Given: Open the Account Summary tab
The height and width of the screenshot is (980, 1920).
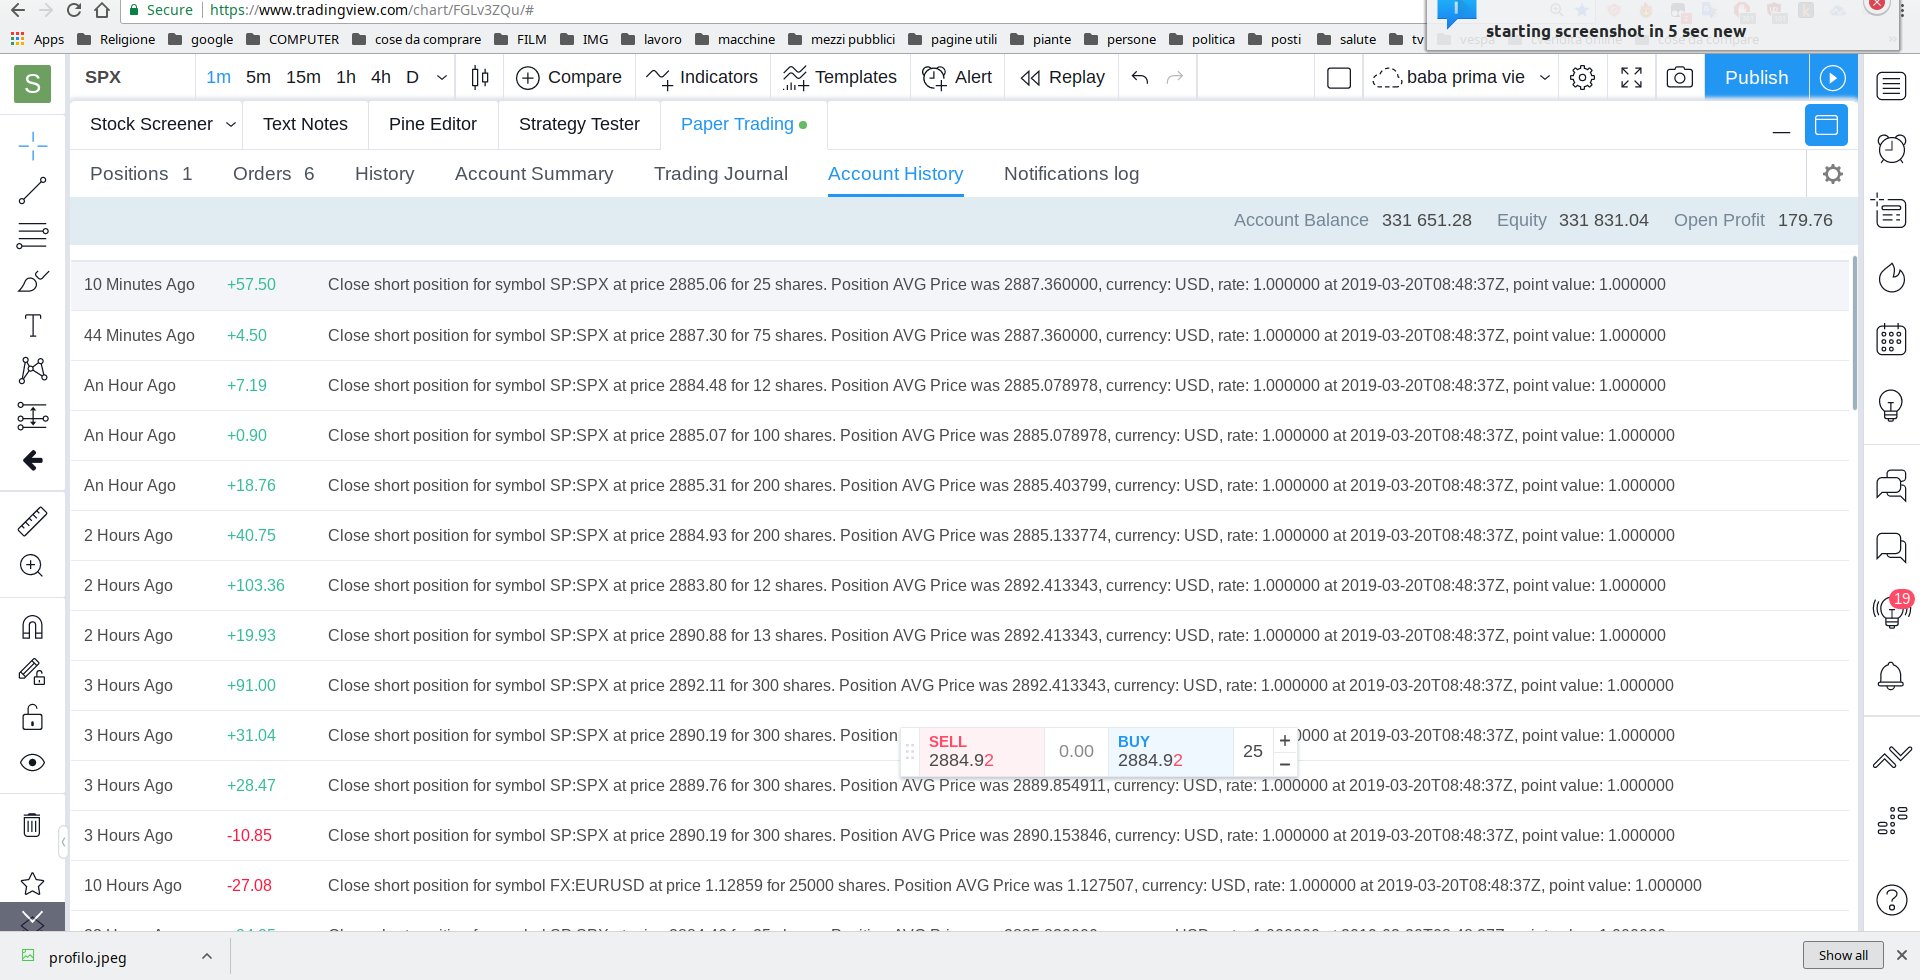Looking at the screenshot, I should click(534, 174).
